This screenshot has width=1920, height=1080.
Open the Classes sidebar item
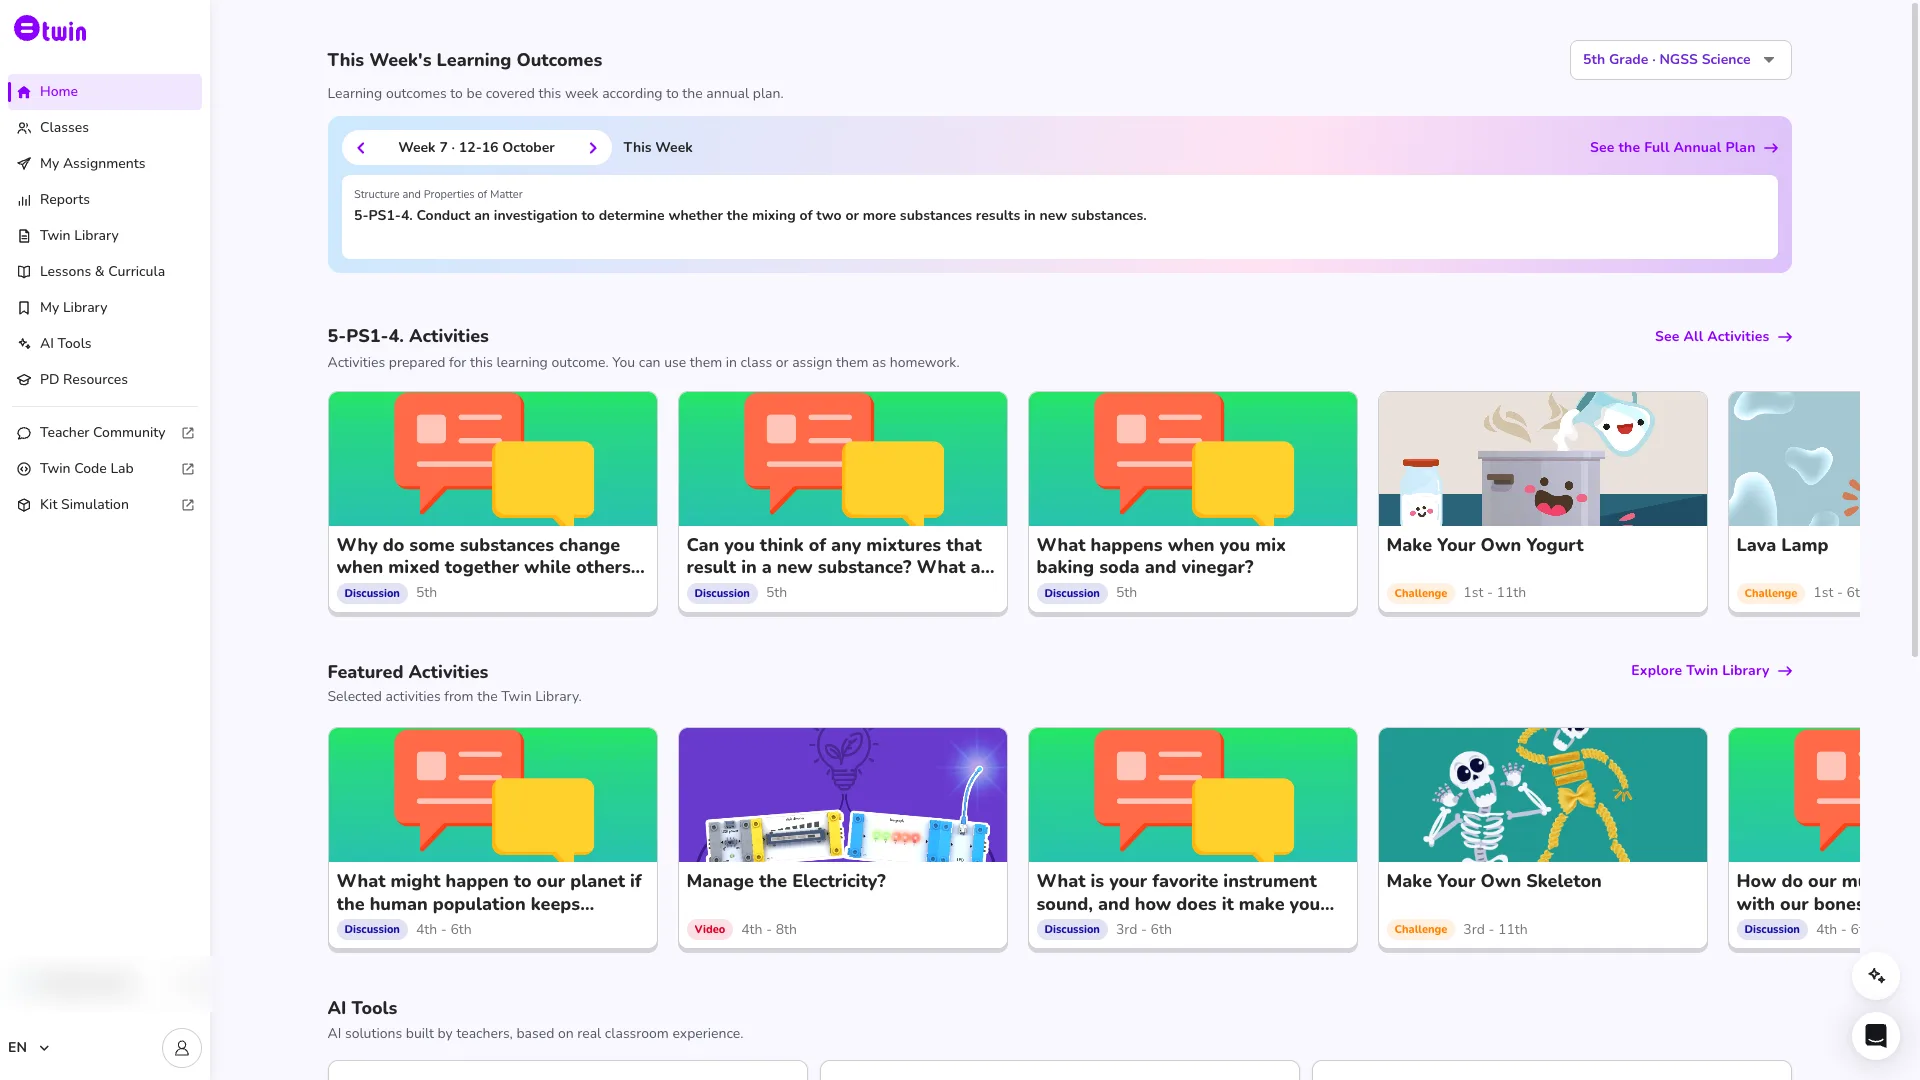tap(105, 128)
